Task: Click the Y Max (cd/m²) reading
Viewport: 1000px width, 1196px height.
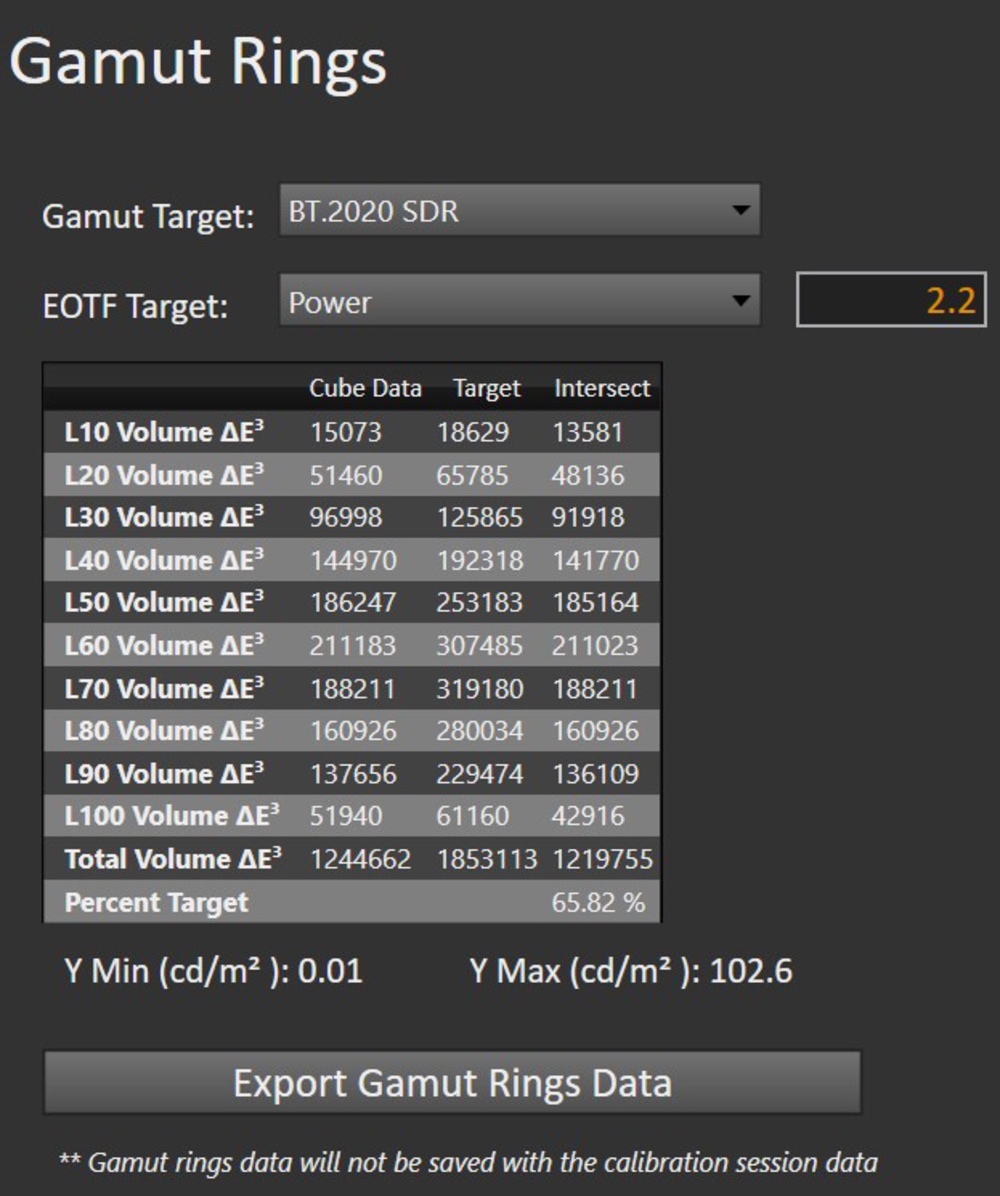Action: click(x=630, y=970)
